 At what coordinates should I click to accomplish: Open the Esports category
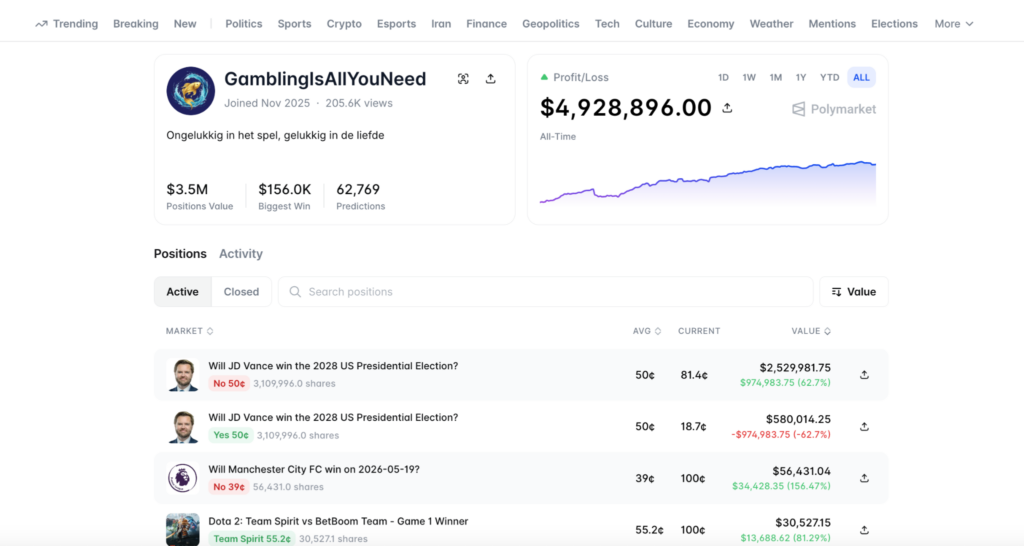click(x=396, y=24)
